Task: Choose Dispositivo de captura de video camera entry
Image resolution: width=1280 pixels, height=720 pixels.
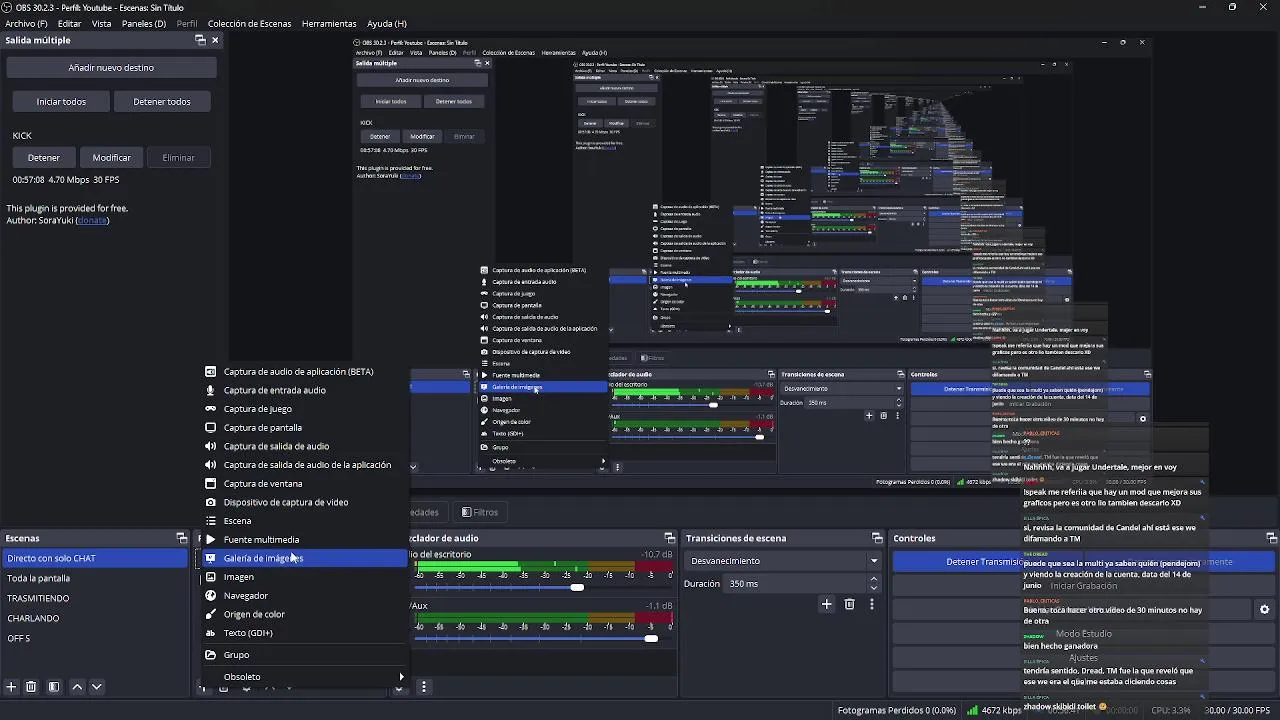Action: (x=304, y=502)
